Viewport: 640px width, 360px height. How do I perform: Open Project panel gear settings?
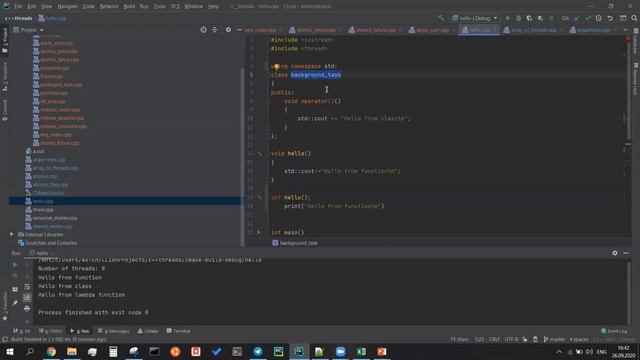[228, 30]
